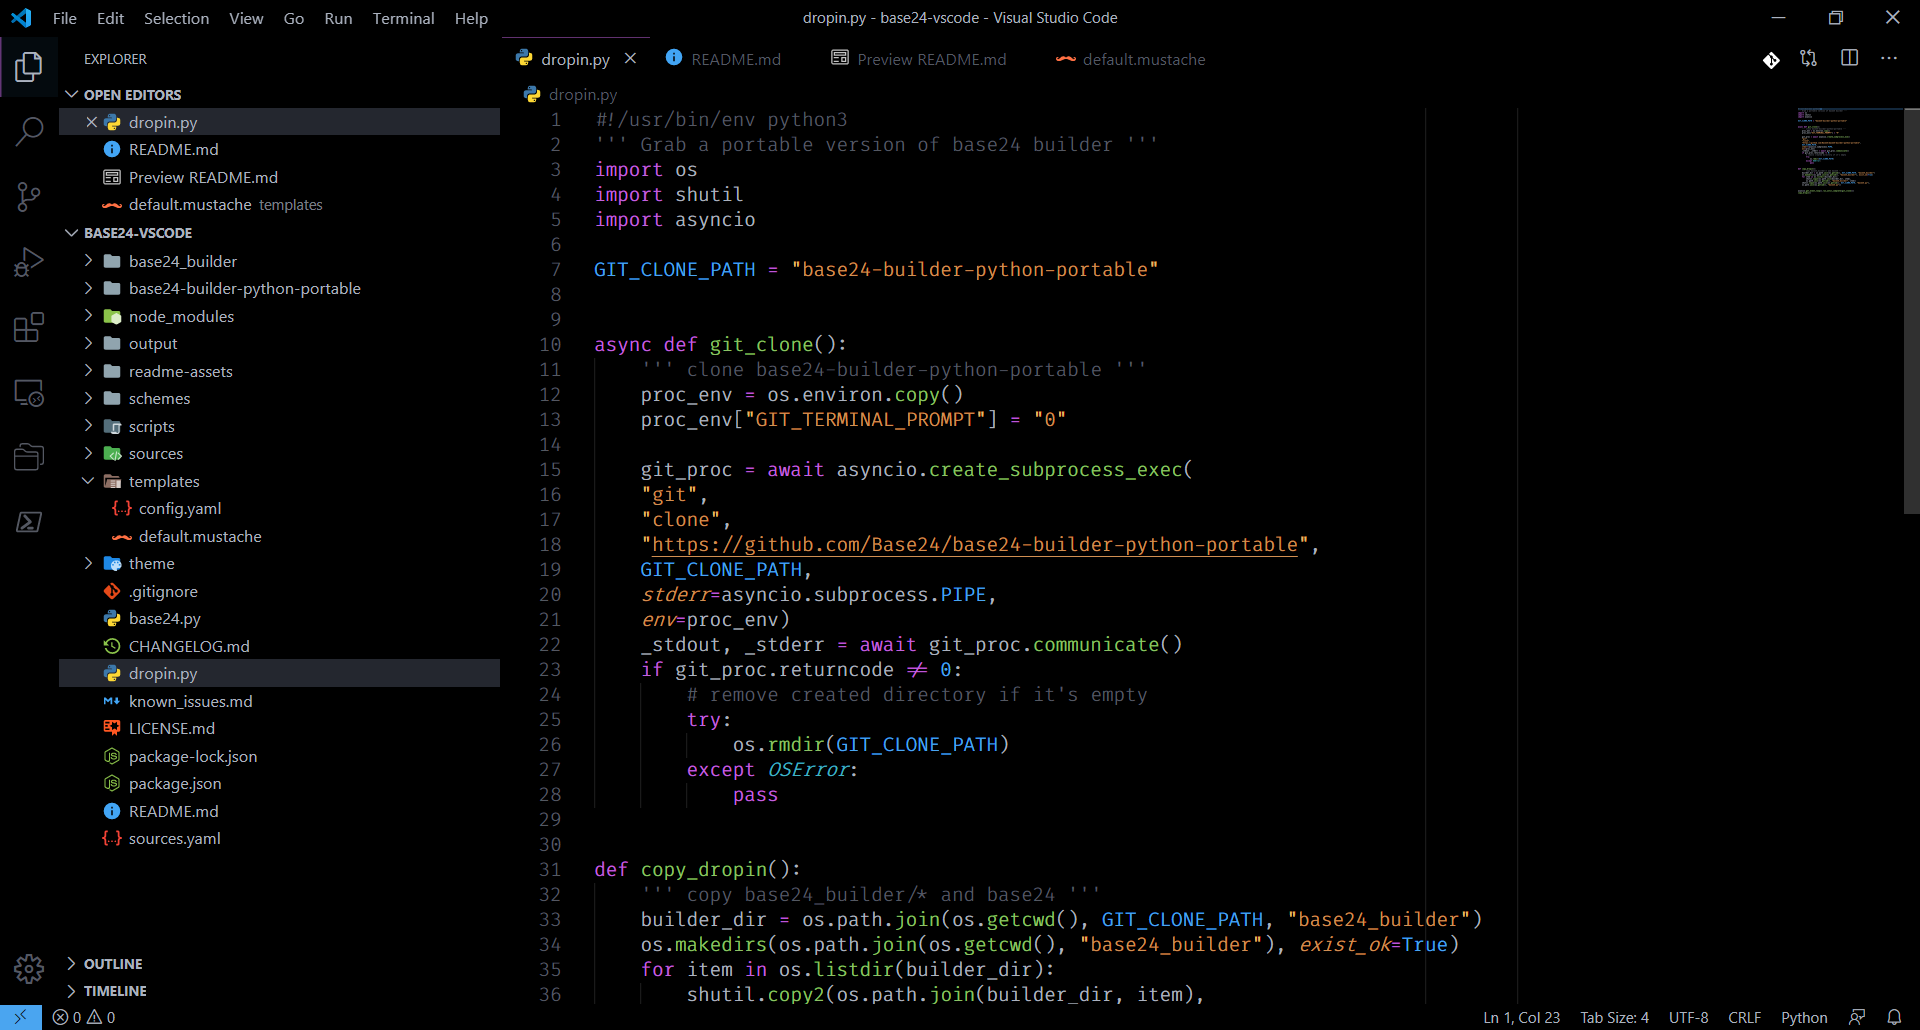Open More Actions ellipsis in editor toolbar
The width and height of the screenshot is (1920, 1030).
coord(1888,59)
